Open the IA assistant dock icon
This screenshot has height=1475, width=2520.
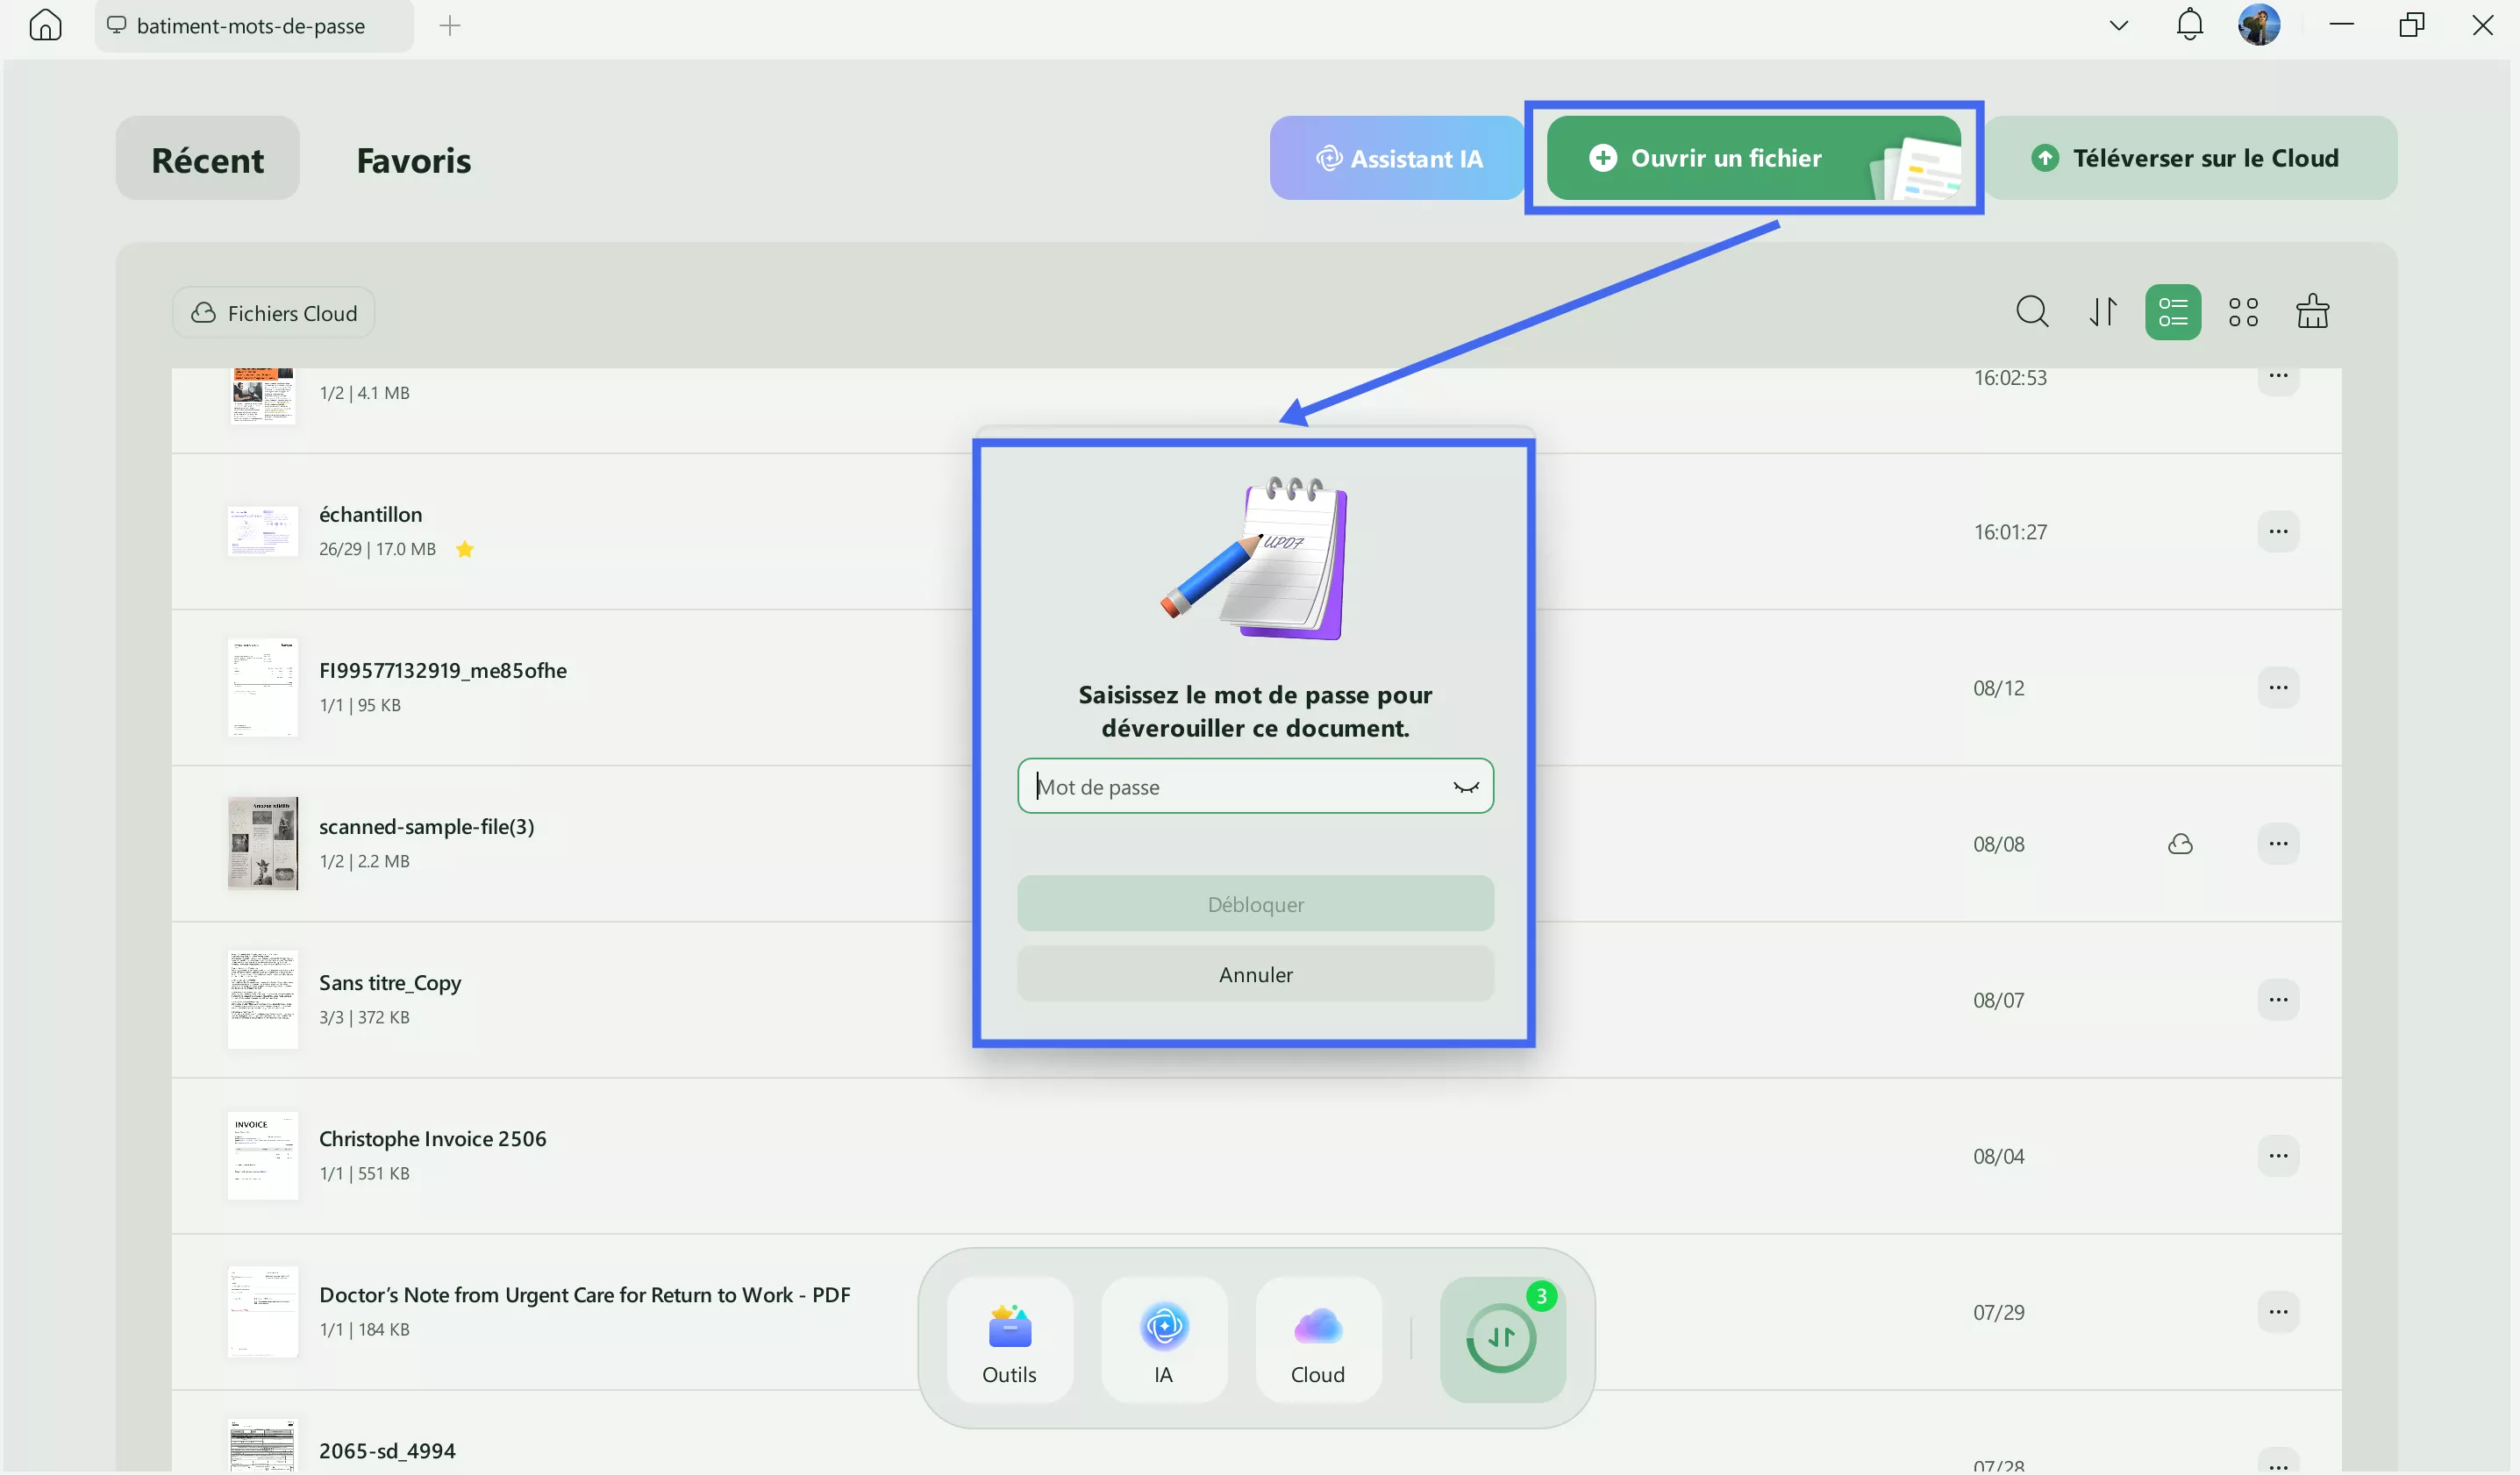pyautogui.click(x=1163, y=1340)
